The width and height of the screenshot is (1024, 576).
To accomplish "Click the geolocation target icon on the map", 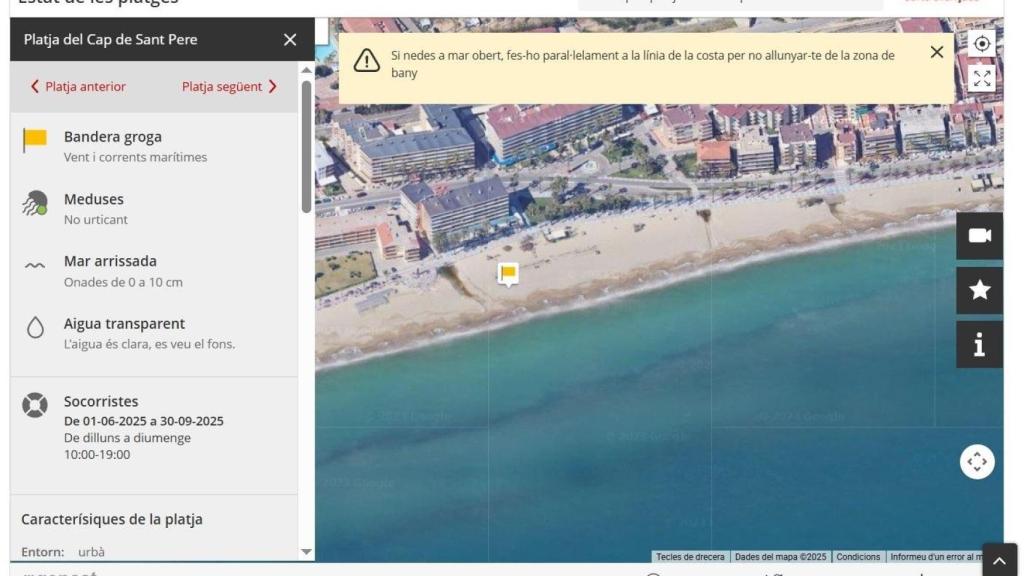I will 981,43.
